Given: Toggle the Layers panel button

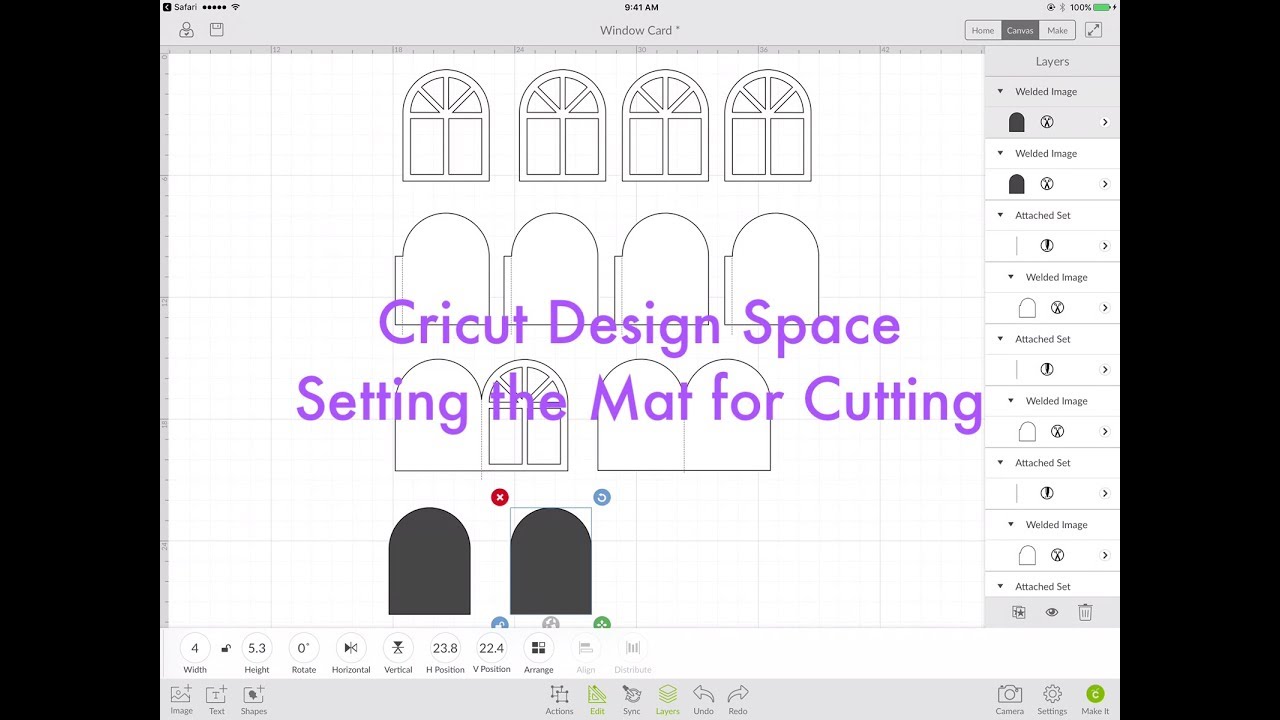Looking at the screenshot, I should 667,699.
